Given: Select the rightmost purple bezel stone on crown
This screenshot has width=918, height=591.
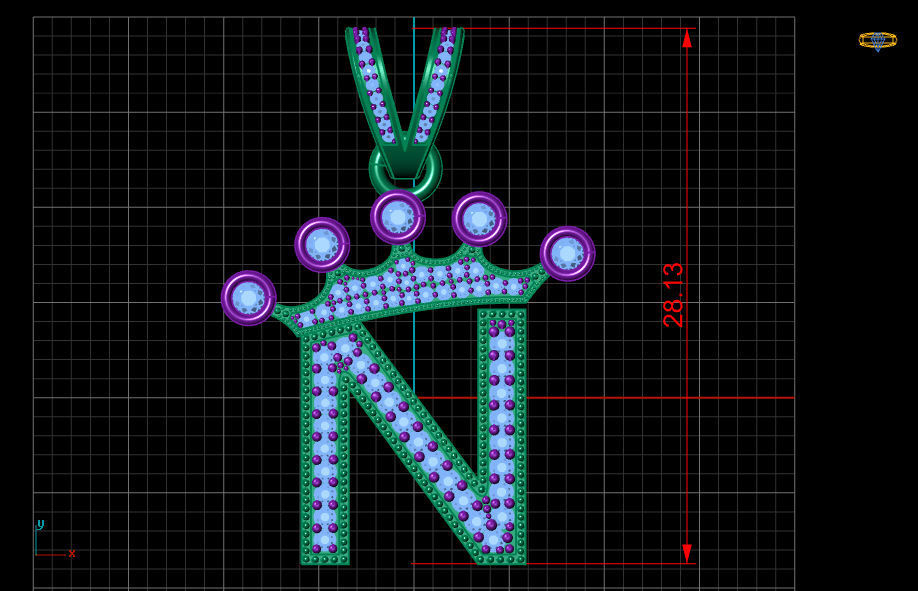Looking at the screenshot, I should click(x=567, y=254).
